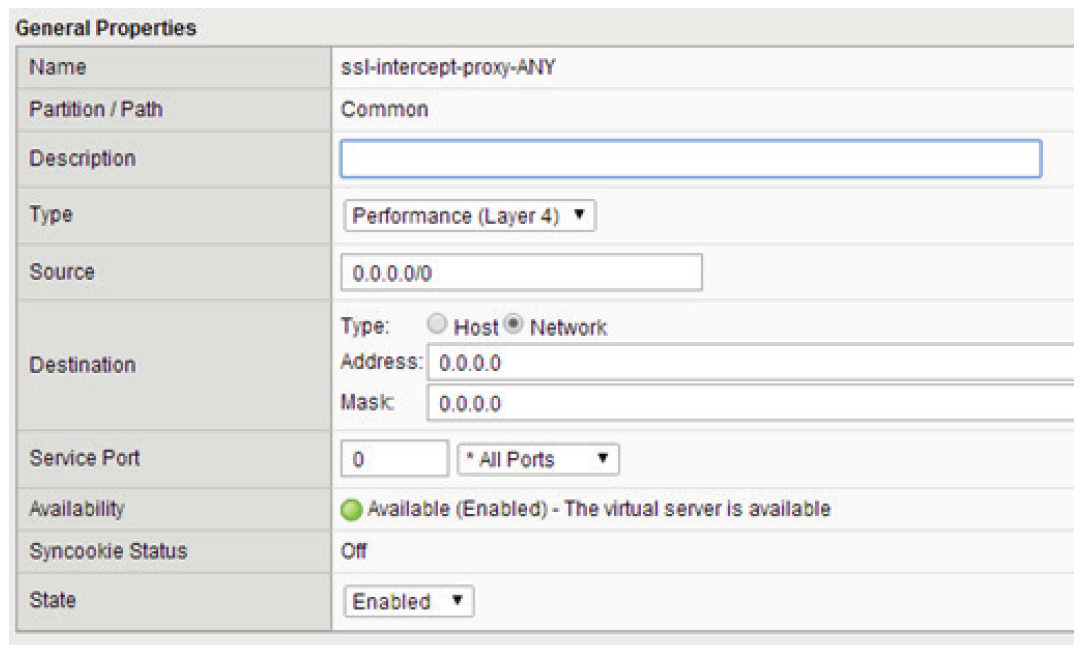Click the arrow on the All Ports selector
The height and width of the screenshot is (652, 1083).
coord(603,458)
